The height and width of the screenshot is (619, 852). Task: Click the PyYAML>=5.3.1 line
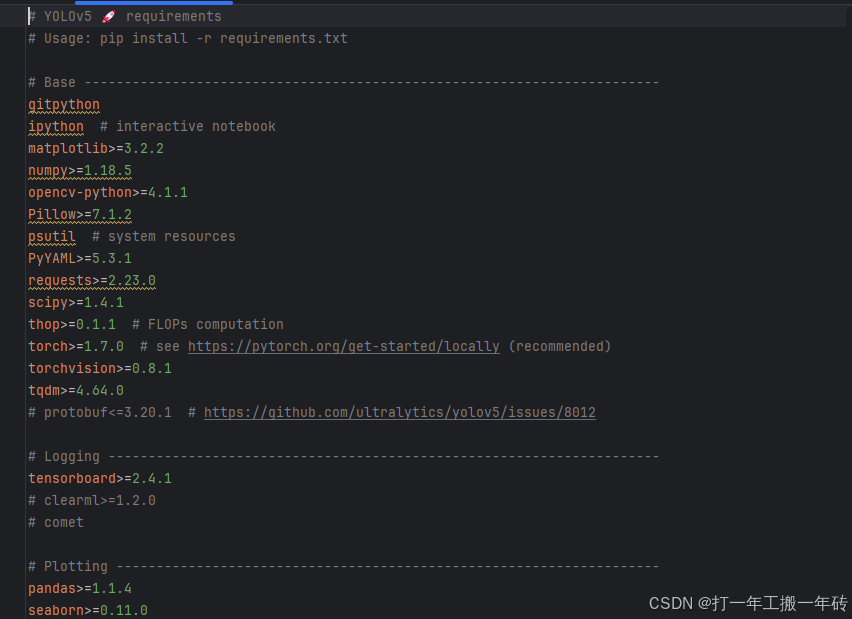(x=79, y=258)
